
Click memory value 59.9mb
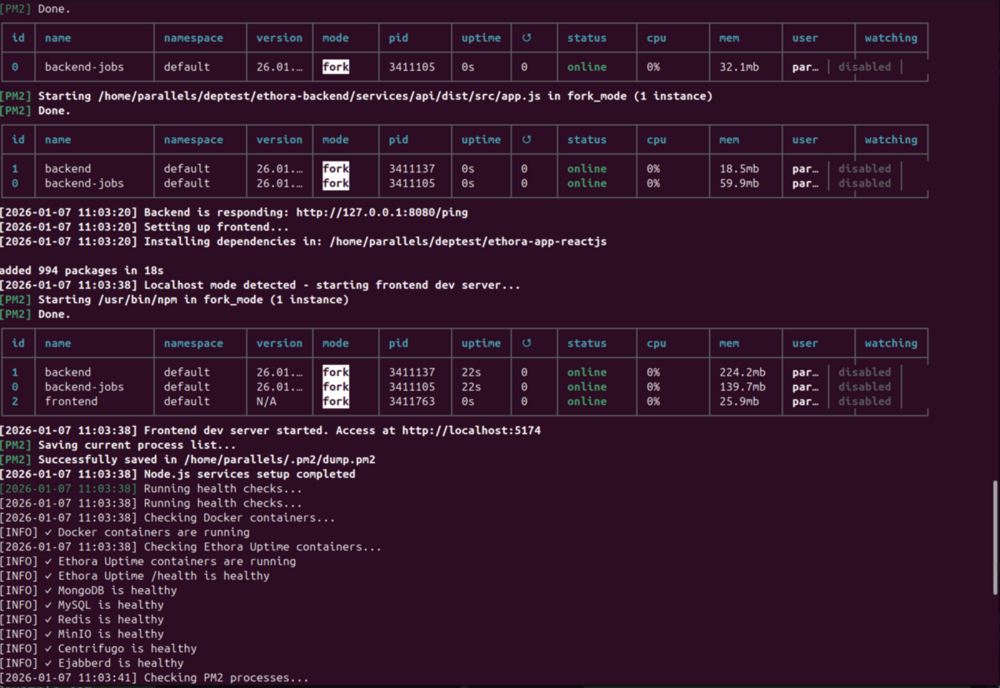point(739,184)
